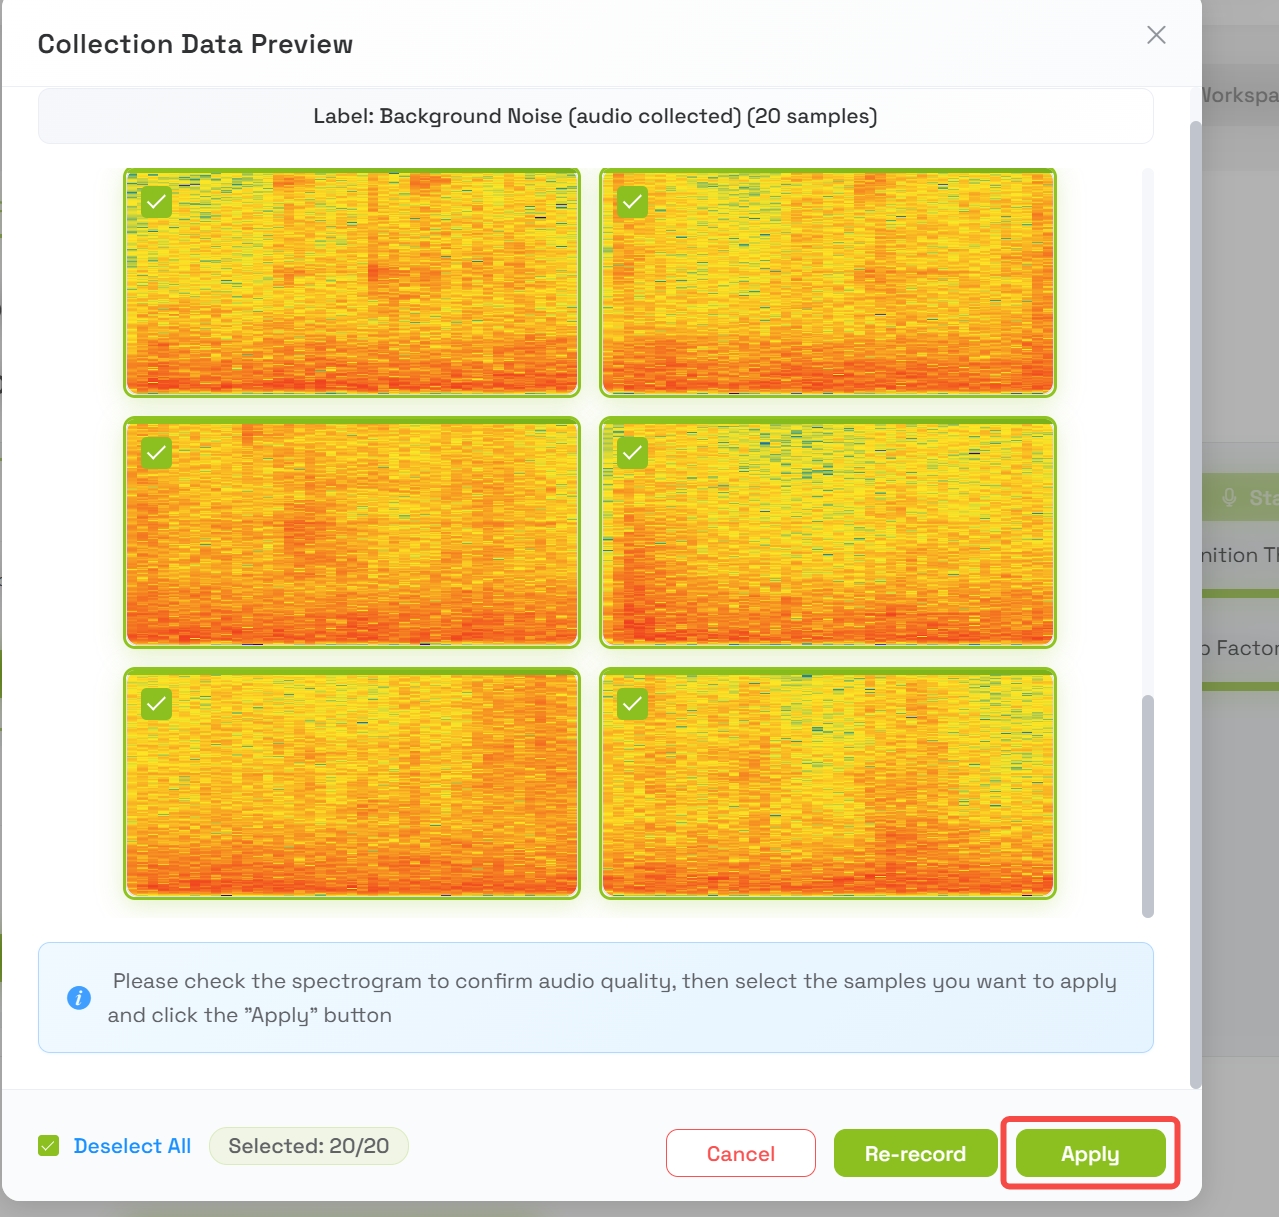
Task: Click the microphone icon in the background window
Action: pos(1229,497)
